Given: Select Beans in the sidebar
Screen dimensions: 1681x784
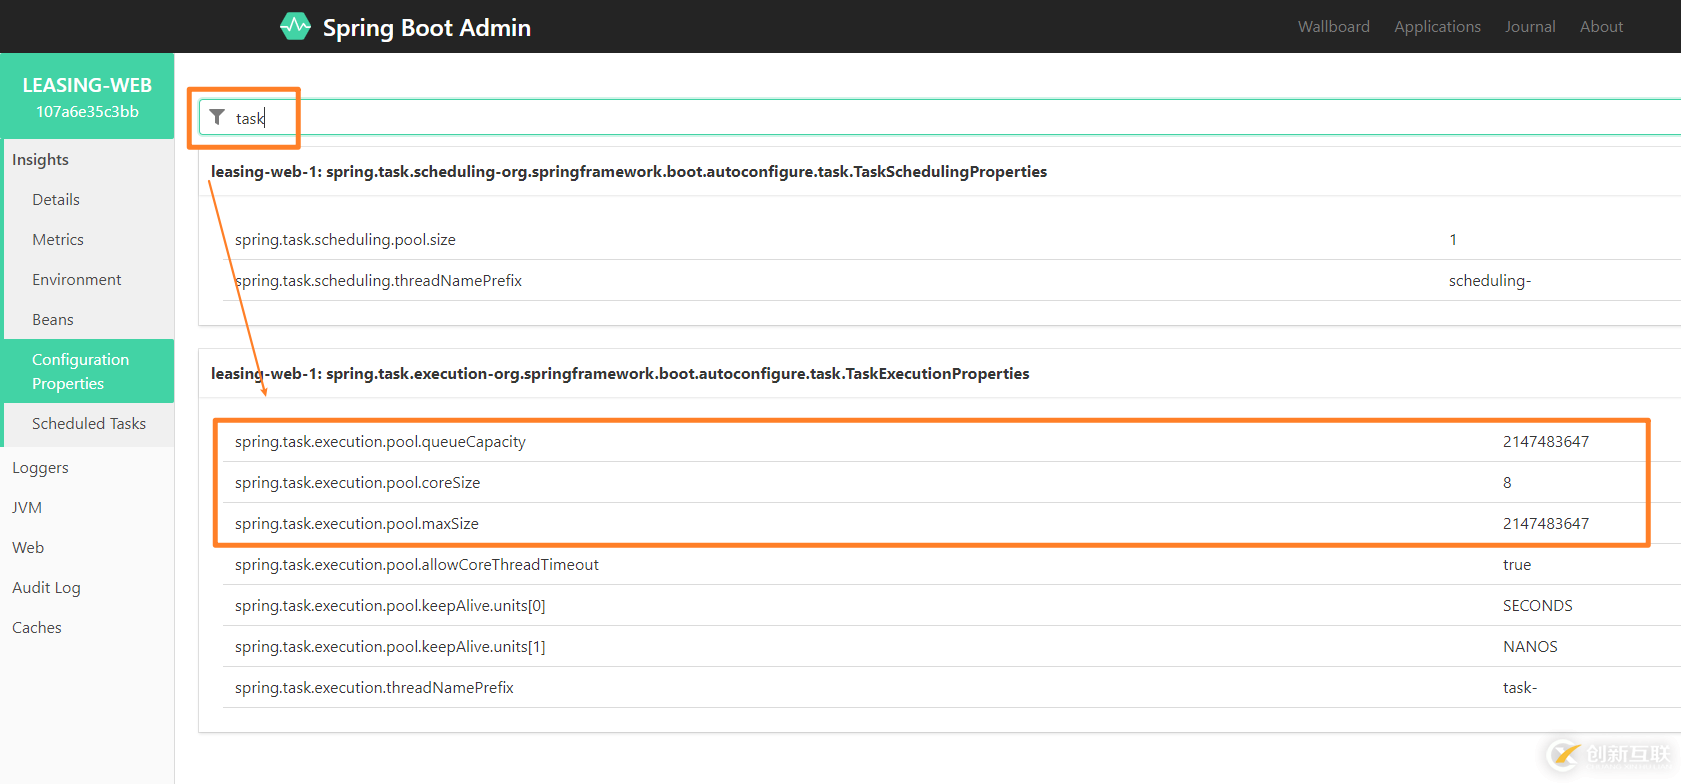Looking at the screenshot, I should tap(53, 320).
